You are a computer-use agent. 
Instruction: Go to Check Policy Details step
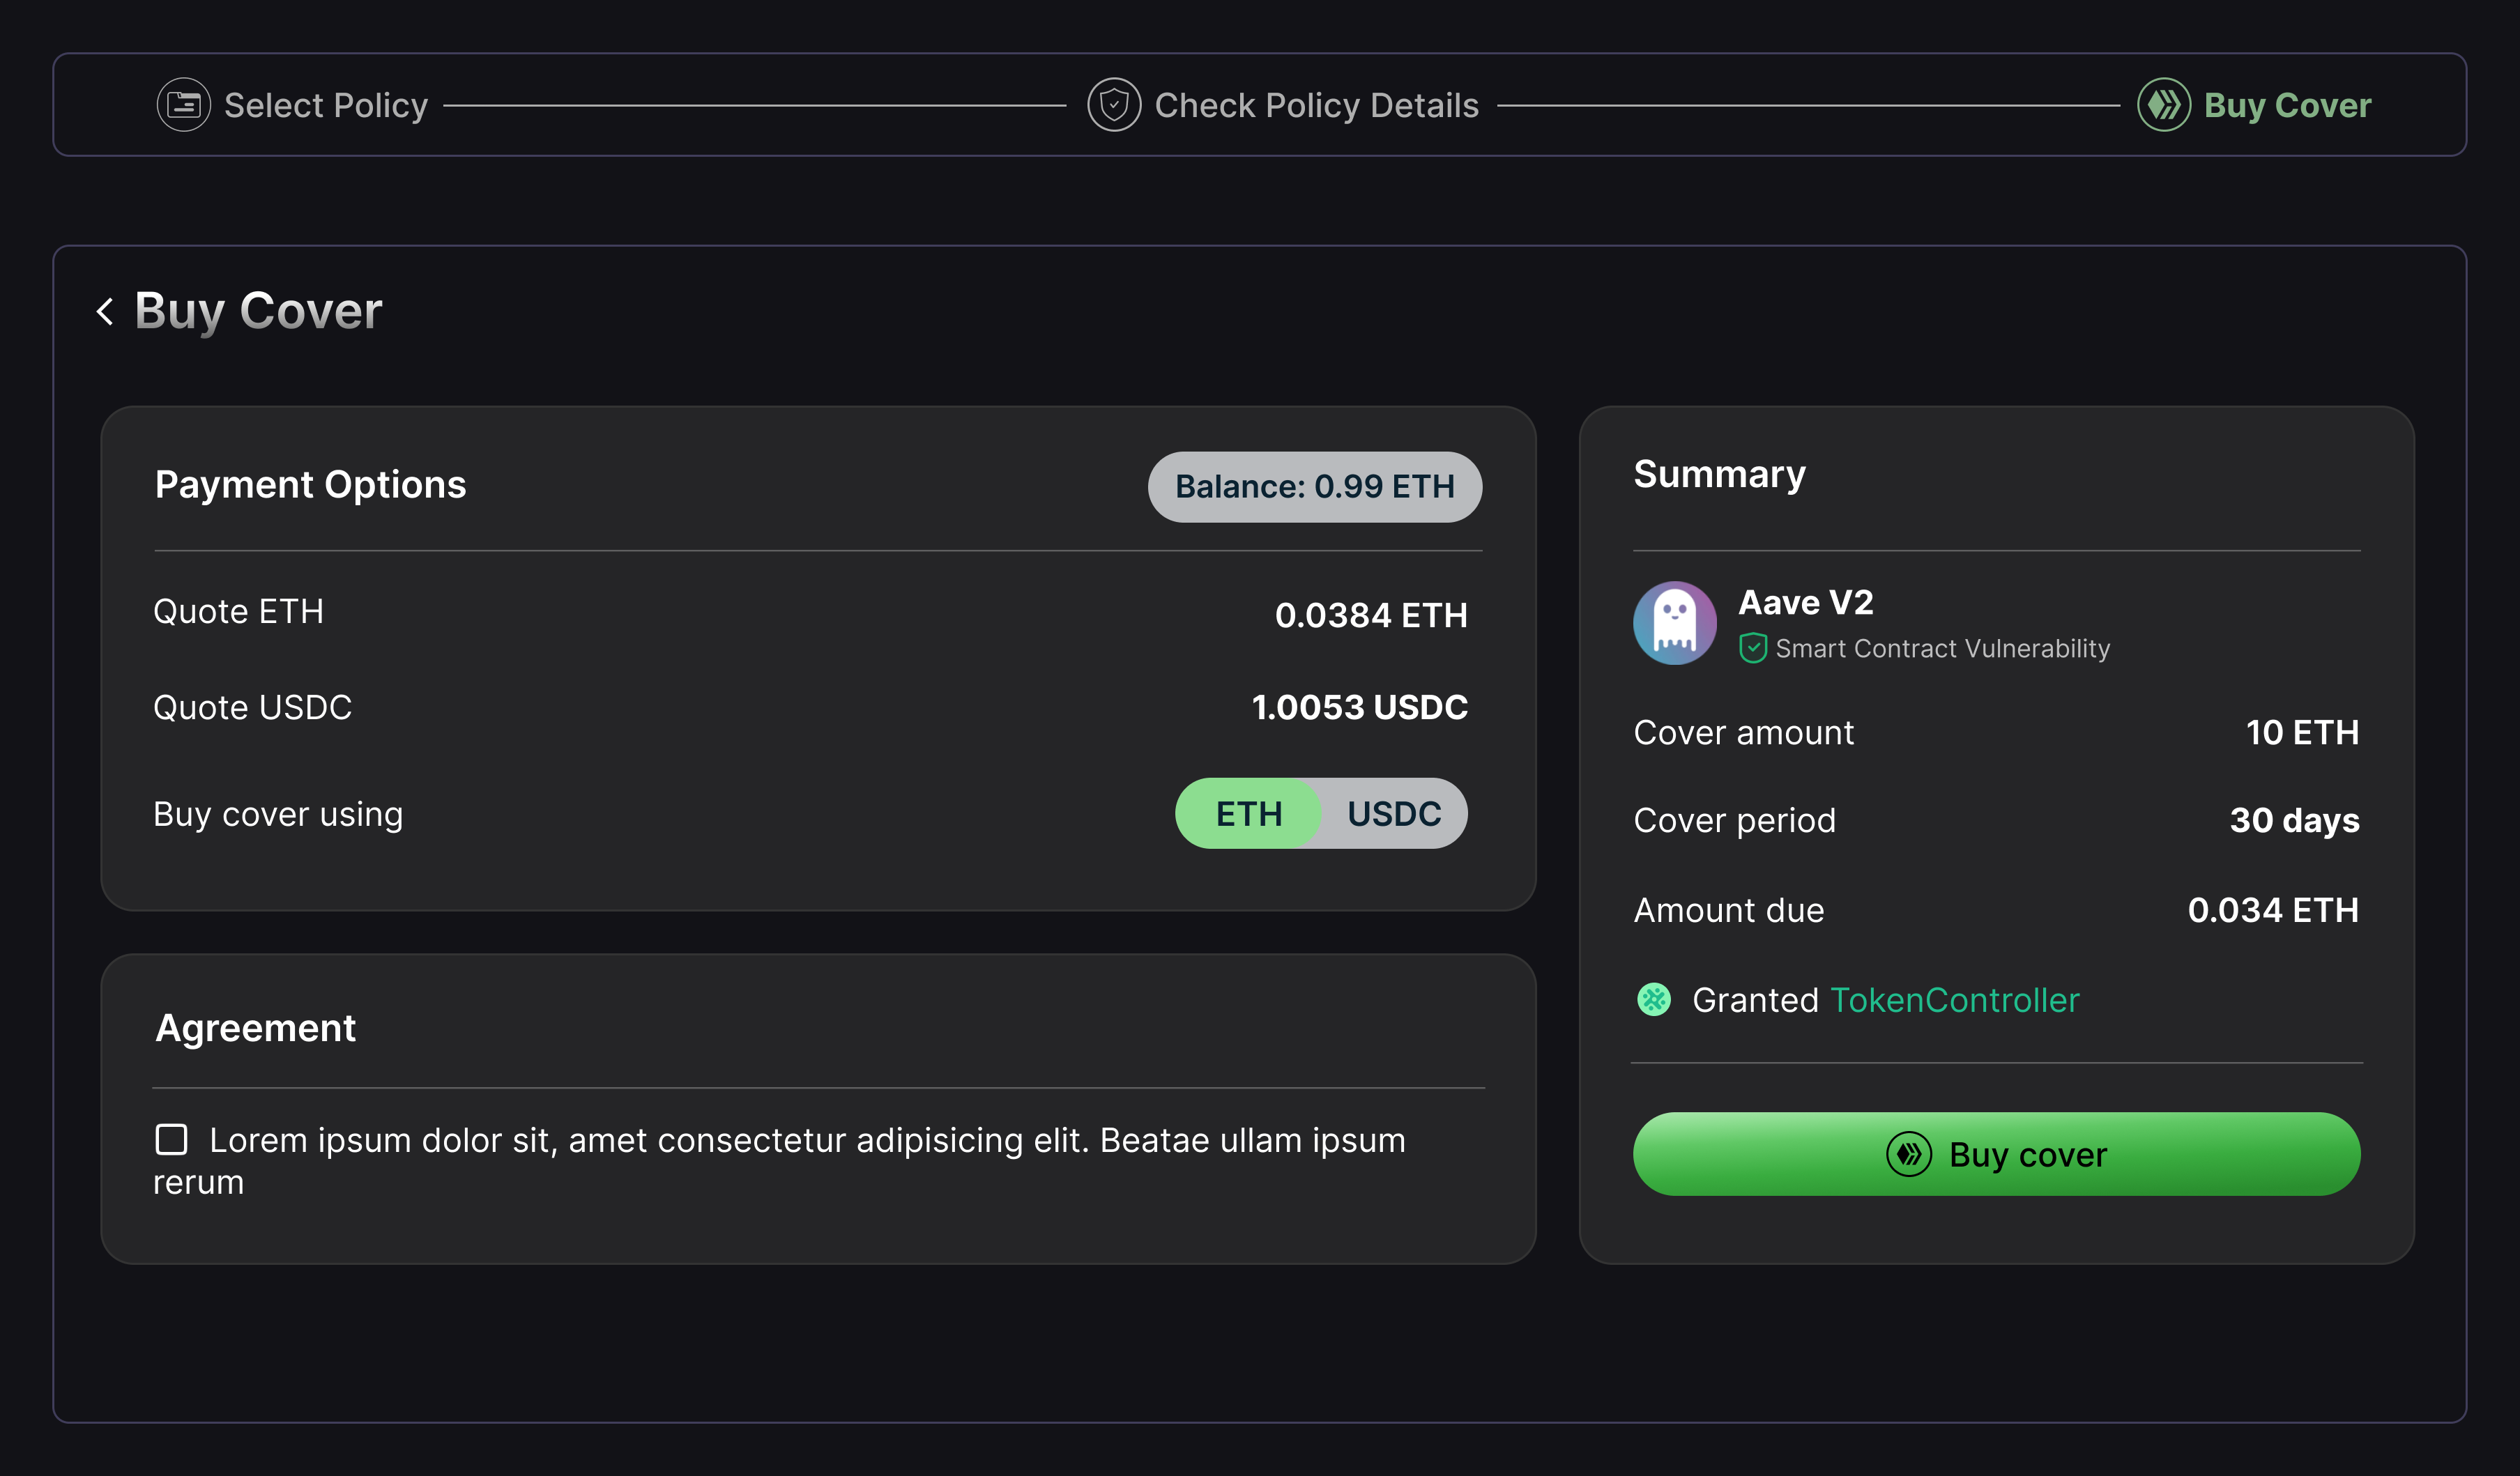pos(1316,105)
